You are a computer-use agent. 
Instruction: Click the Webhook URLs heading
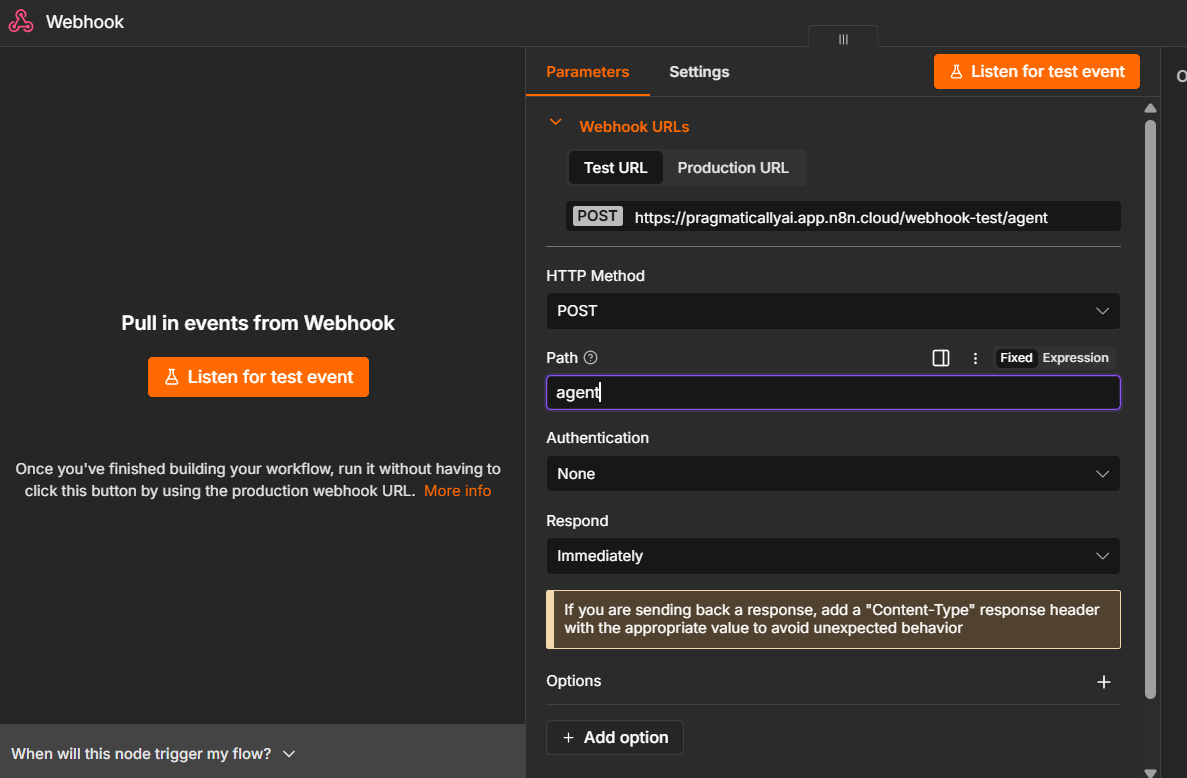(634, 127)
